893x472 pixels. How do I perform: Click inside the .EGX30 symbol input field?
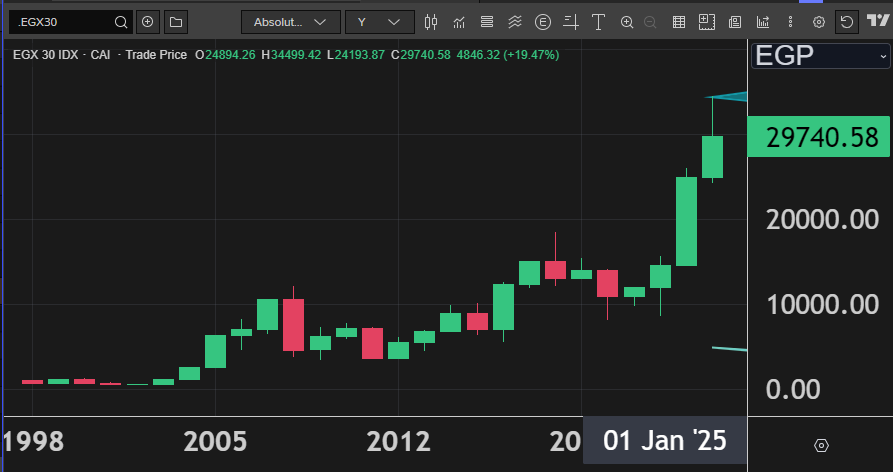(60, 22)
